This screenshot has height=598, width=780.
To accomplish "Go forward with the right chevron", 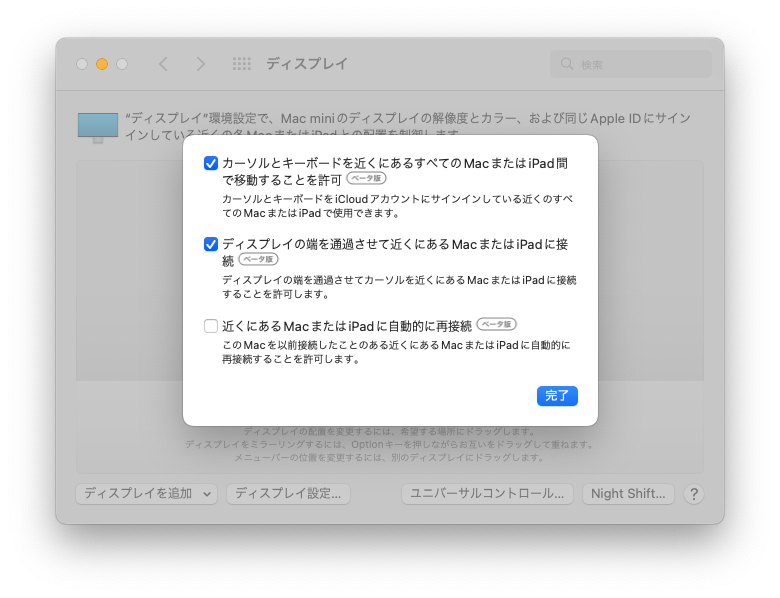I will coord(200,64).
